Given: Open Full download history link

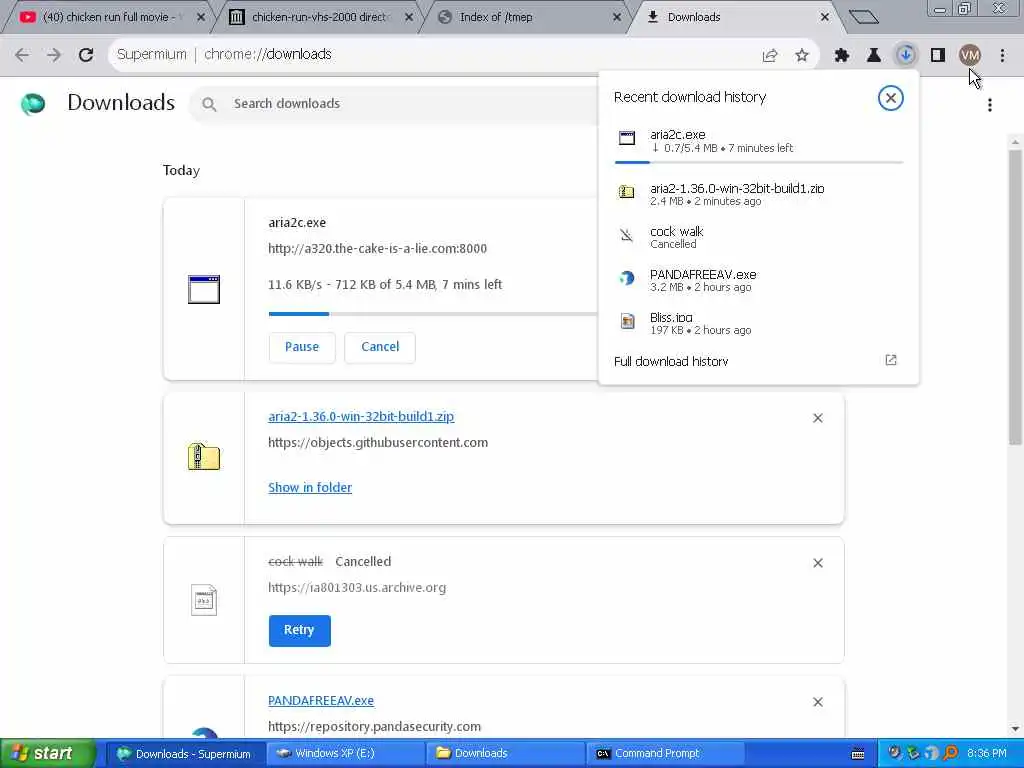Looking at the screenshot, I should (671, 361).
